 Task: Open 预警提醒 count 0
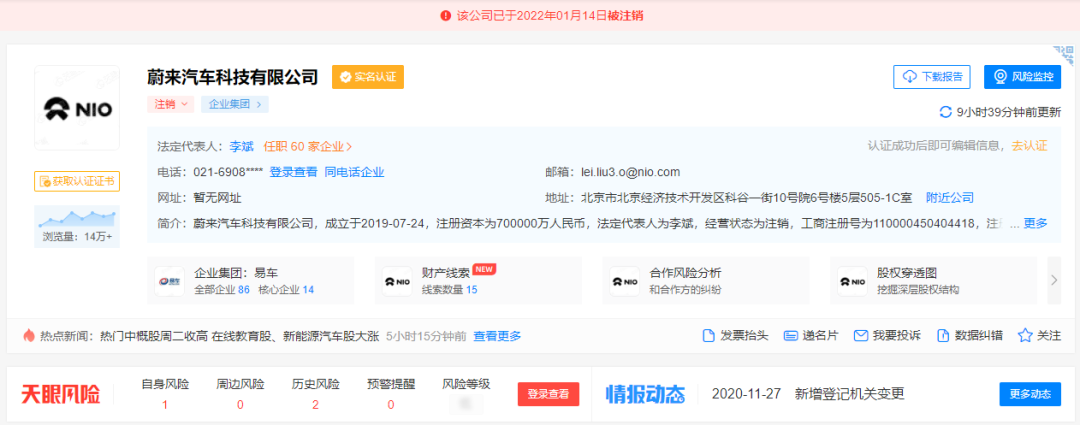tap(391, 404)
